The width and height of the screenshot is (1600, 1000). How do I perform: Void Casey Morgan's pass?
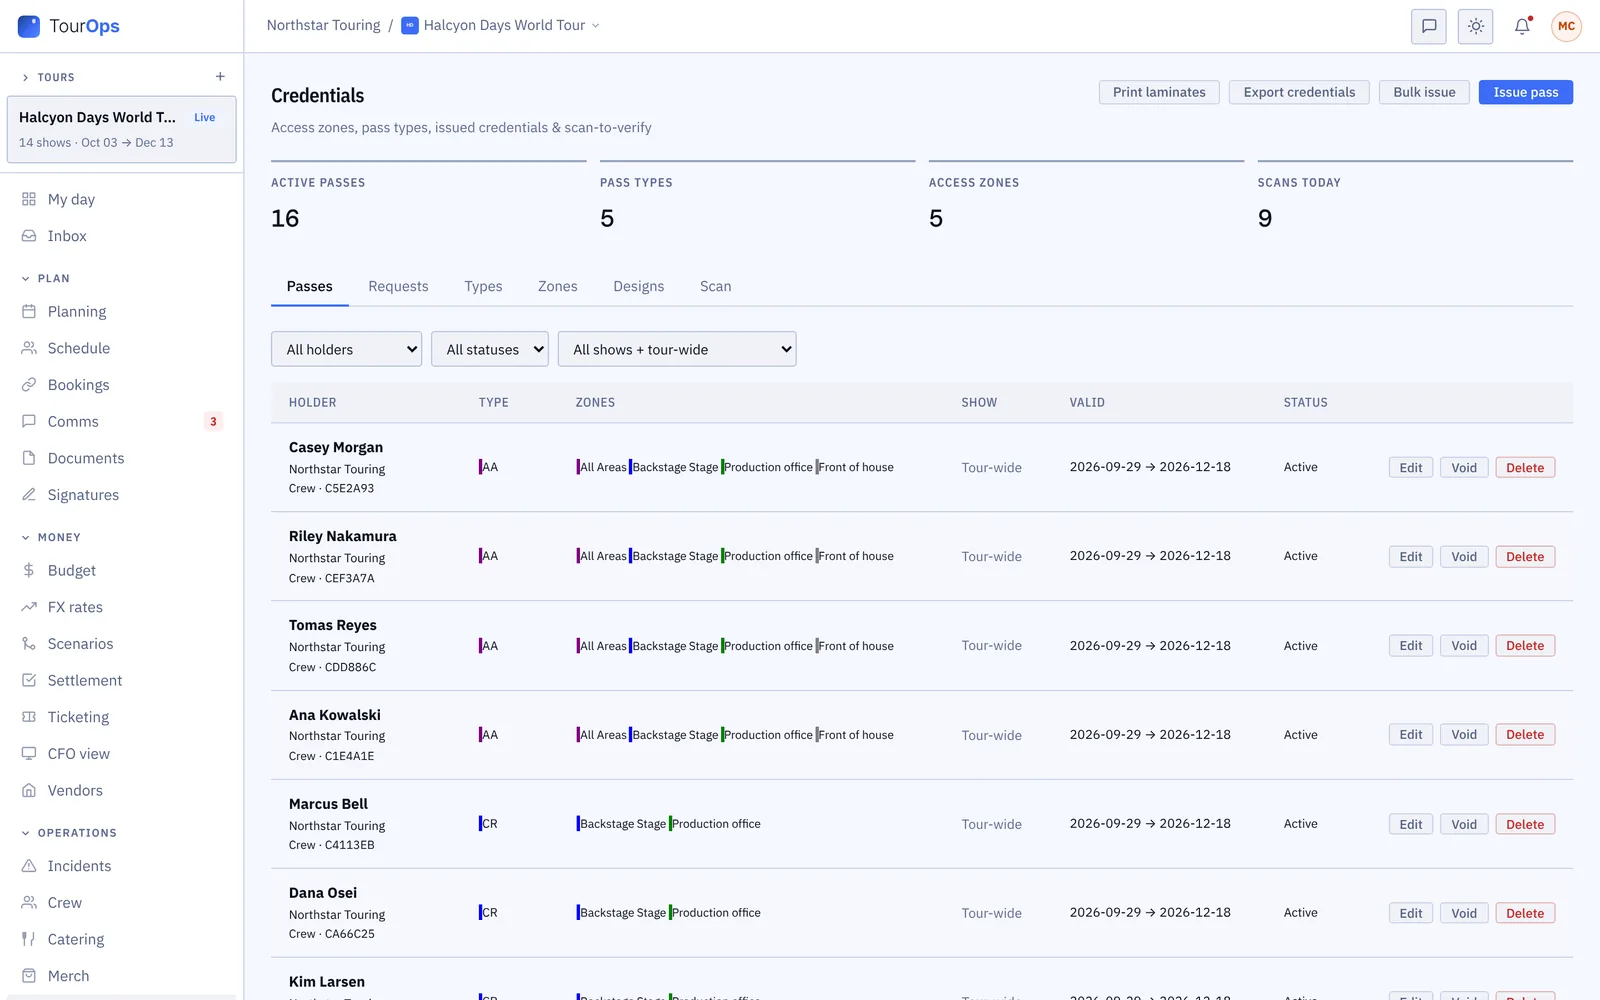click(1464, 468)
